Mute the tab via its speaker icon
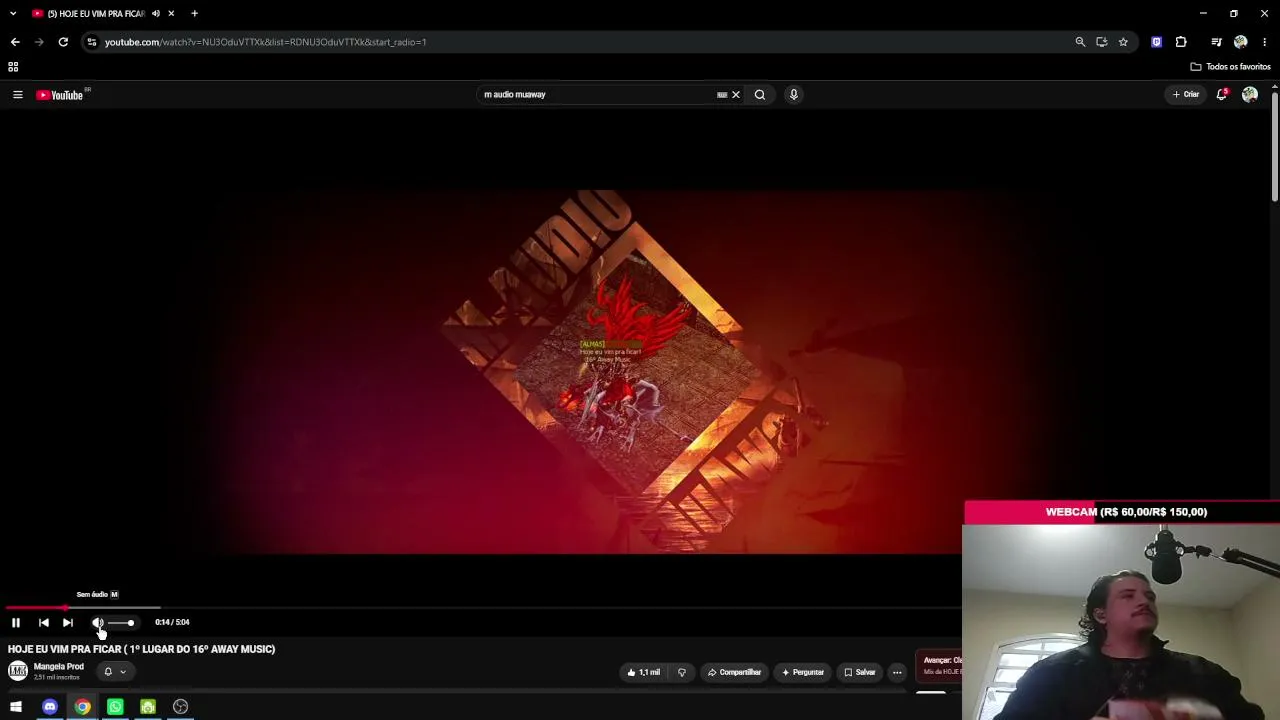This screenshot has width=1280, height=720. point(156,13)
